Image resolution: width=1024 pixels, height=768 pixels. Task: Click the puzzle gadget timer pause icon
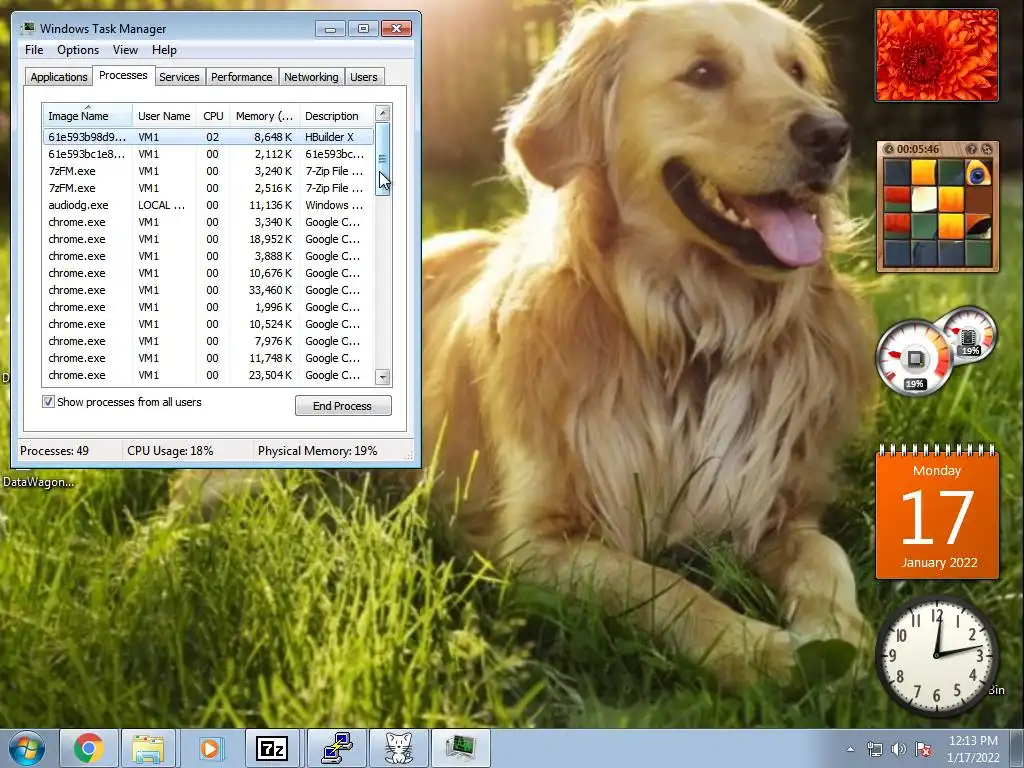pyautogui.click(x=888, y=149)
